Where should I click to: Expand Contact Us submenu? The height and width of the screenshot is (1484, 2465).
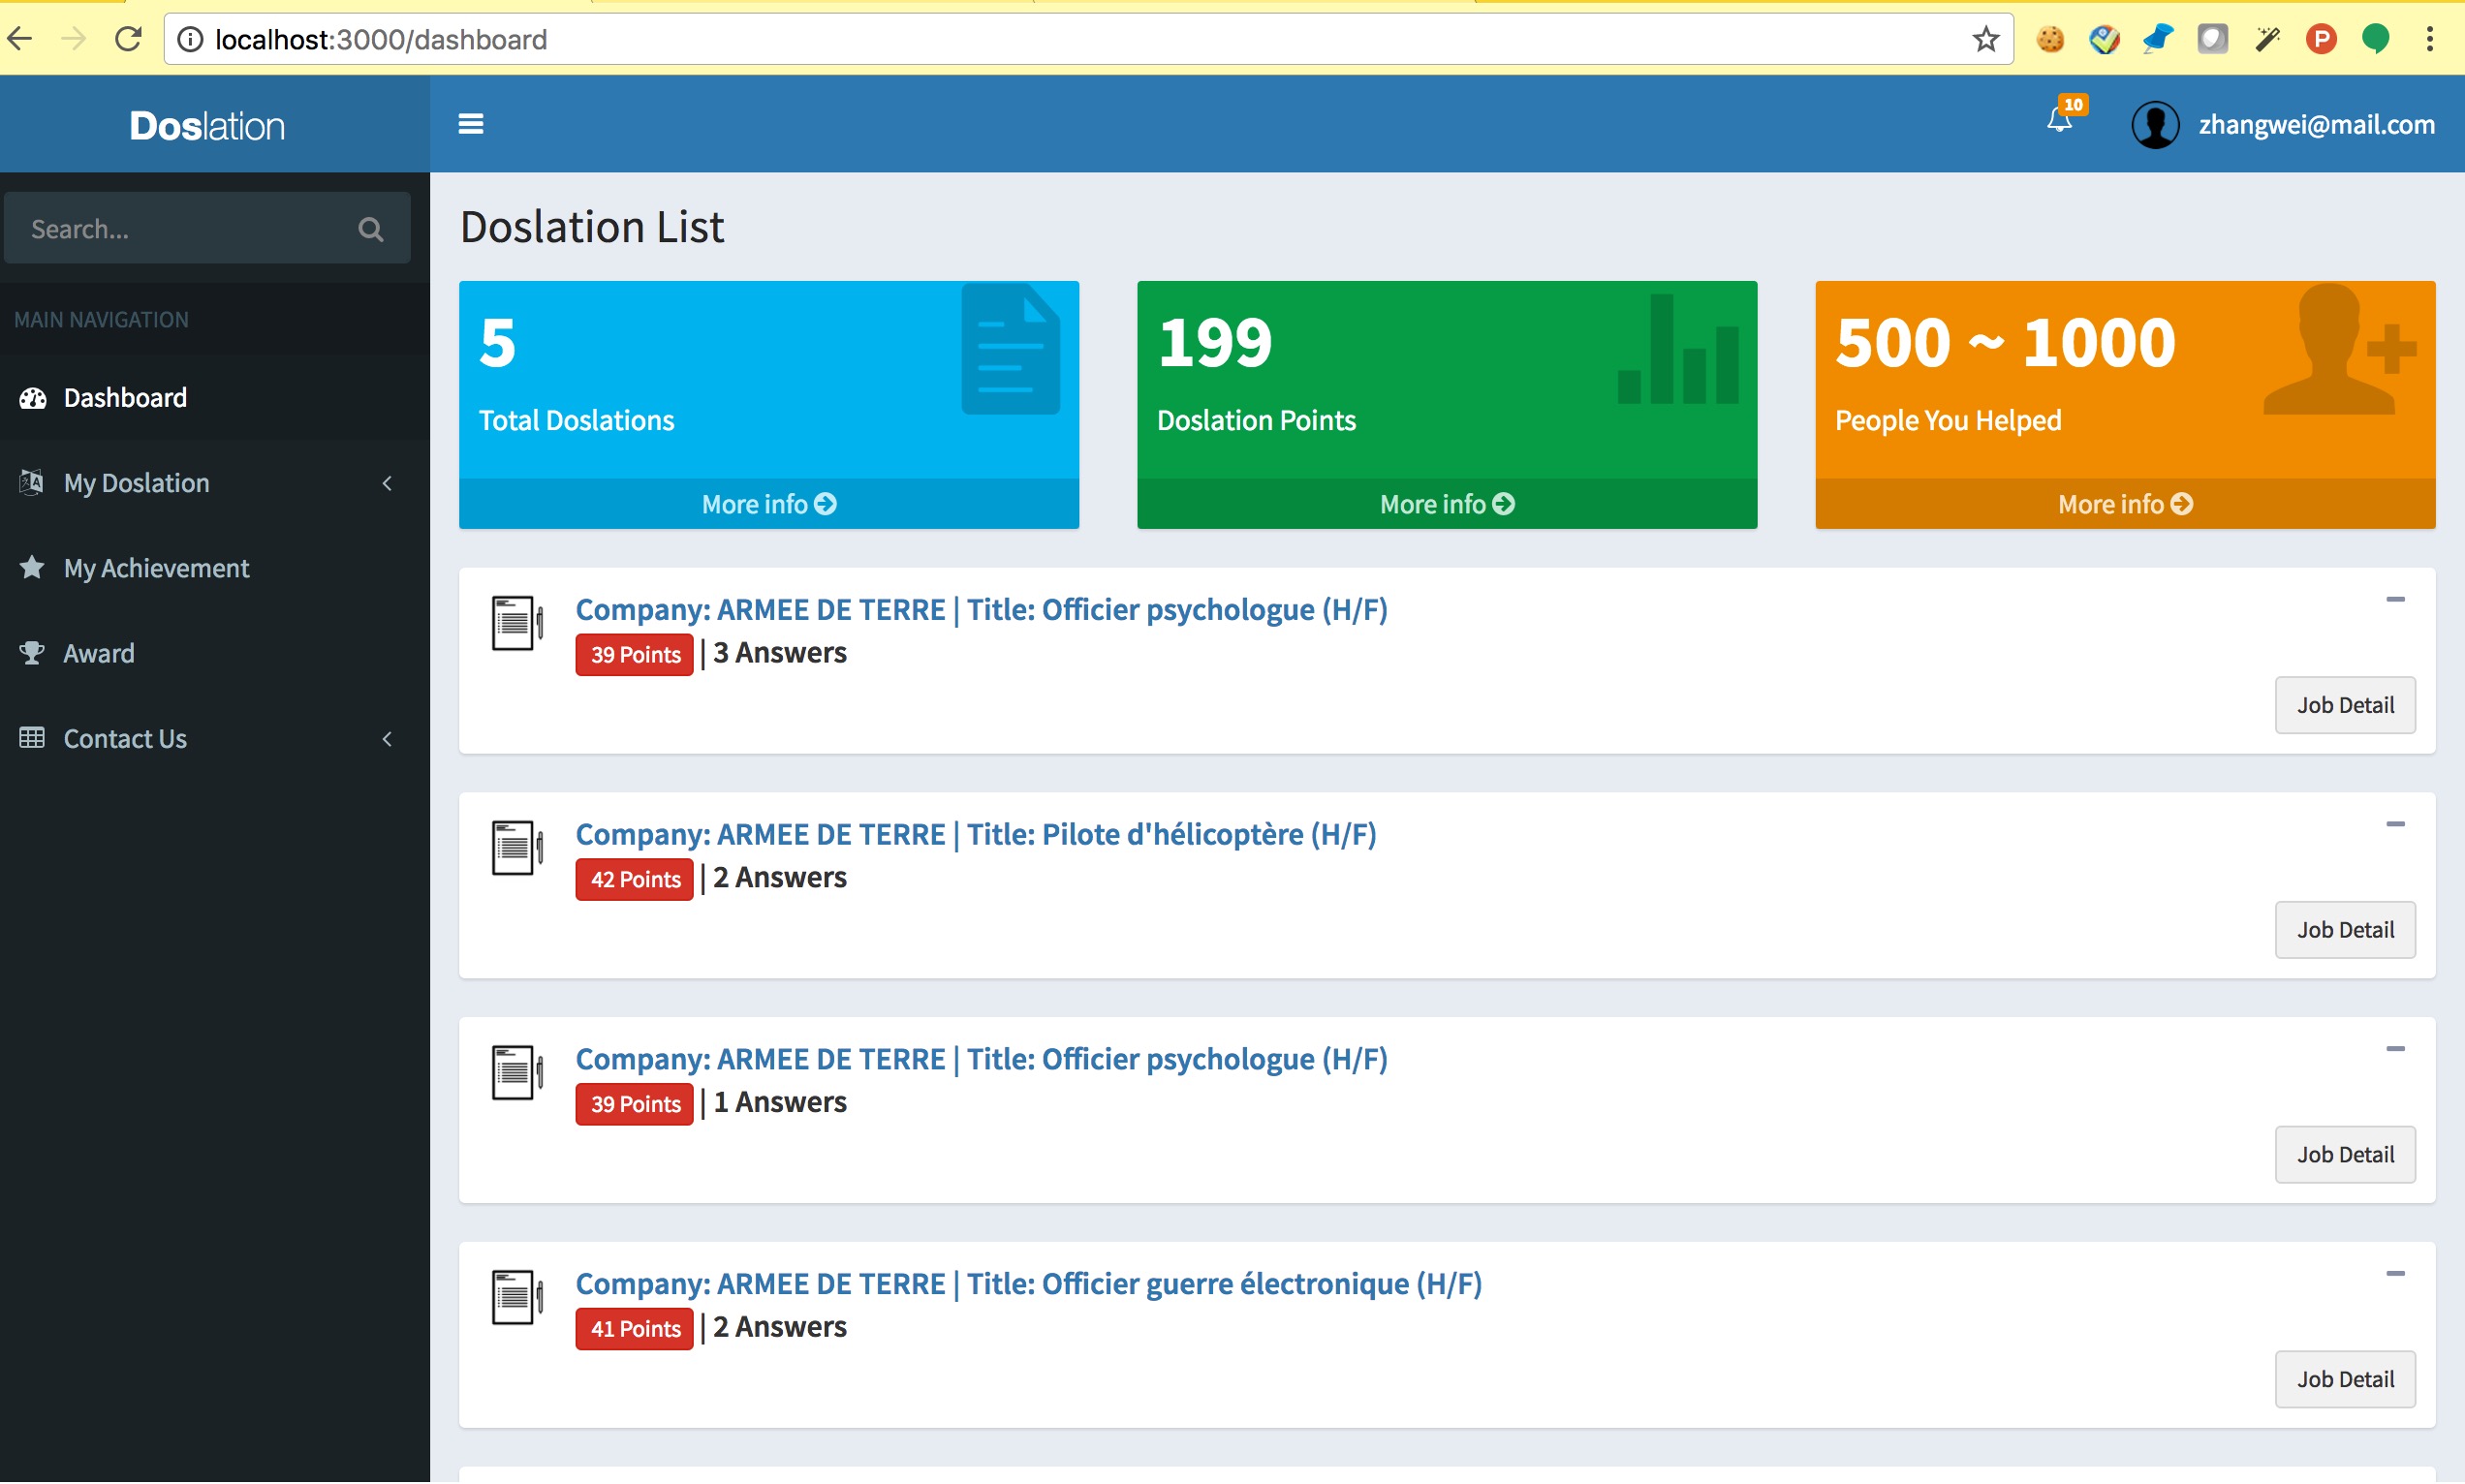125,739
